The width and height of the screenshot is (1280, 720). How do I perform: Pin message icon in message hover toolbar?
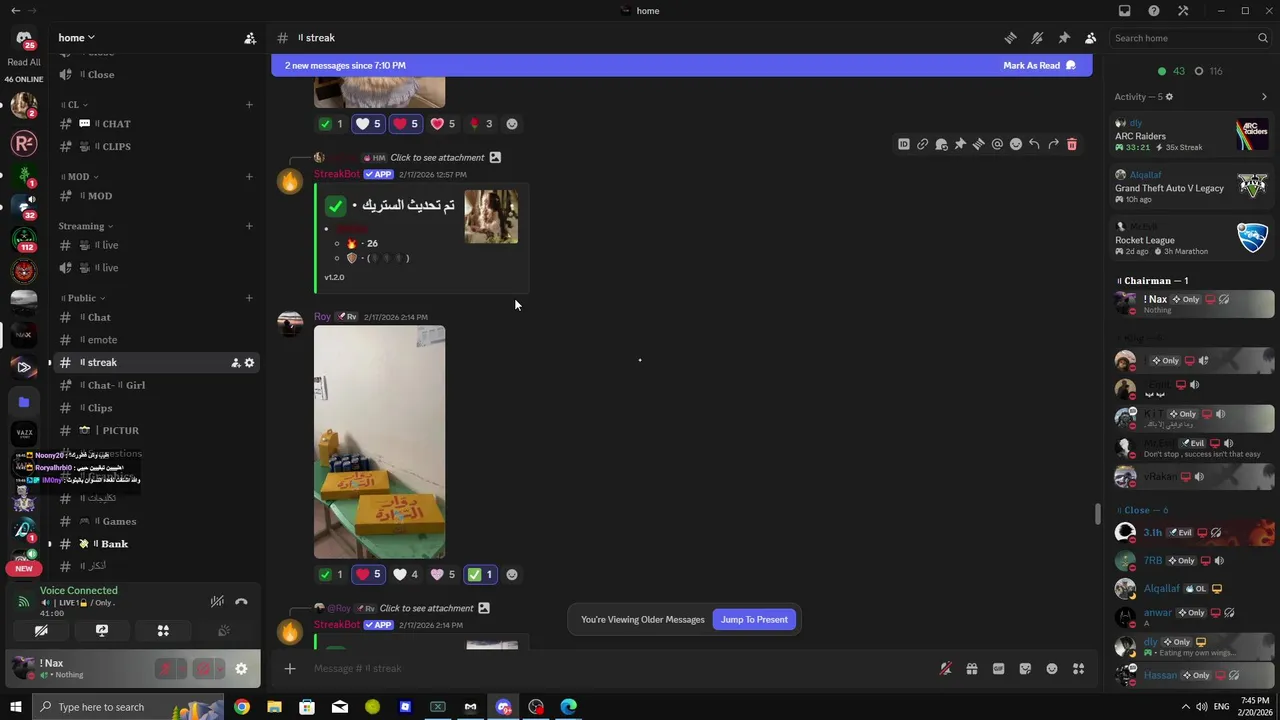click(x=960, y=144)
